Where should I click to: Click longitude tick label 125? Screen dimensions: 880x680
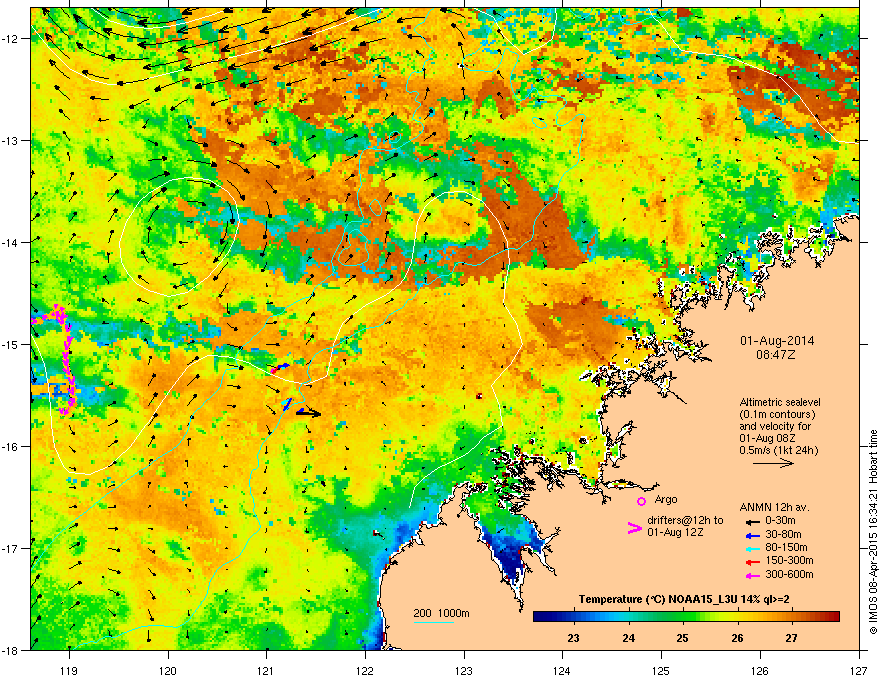[661, 670]
